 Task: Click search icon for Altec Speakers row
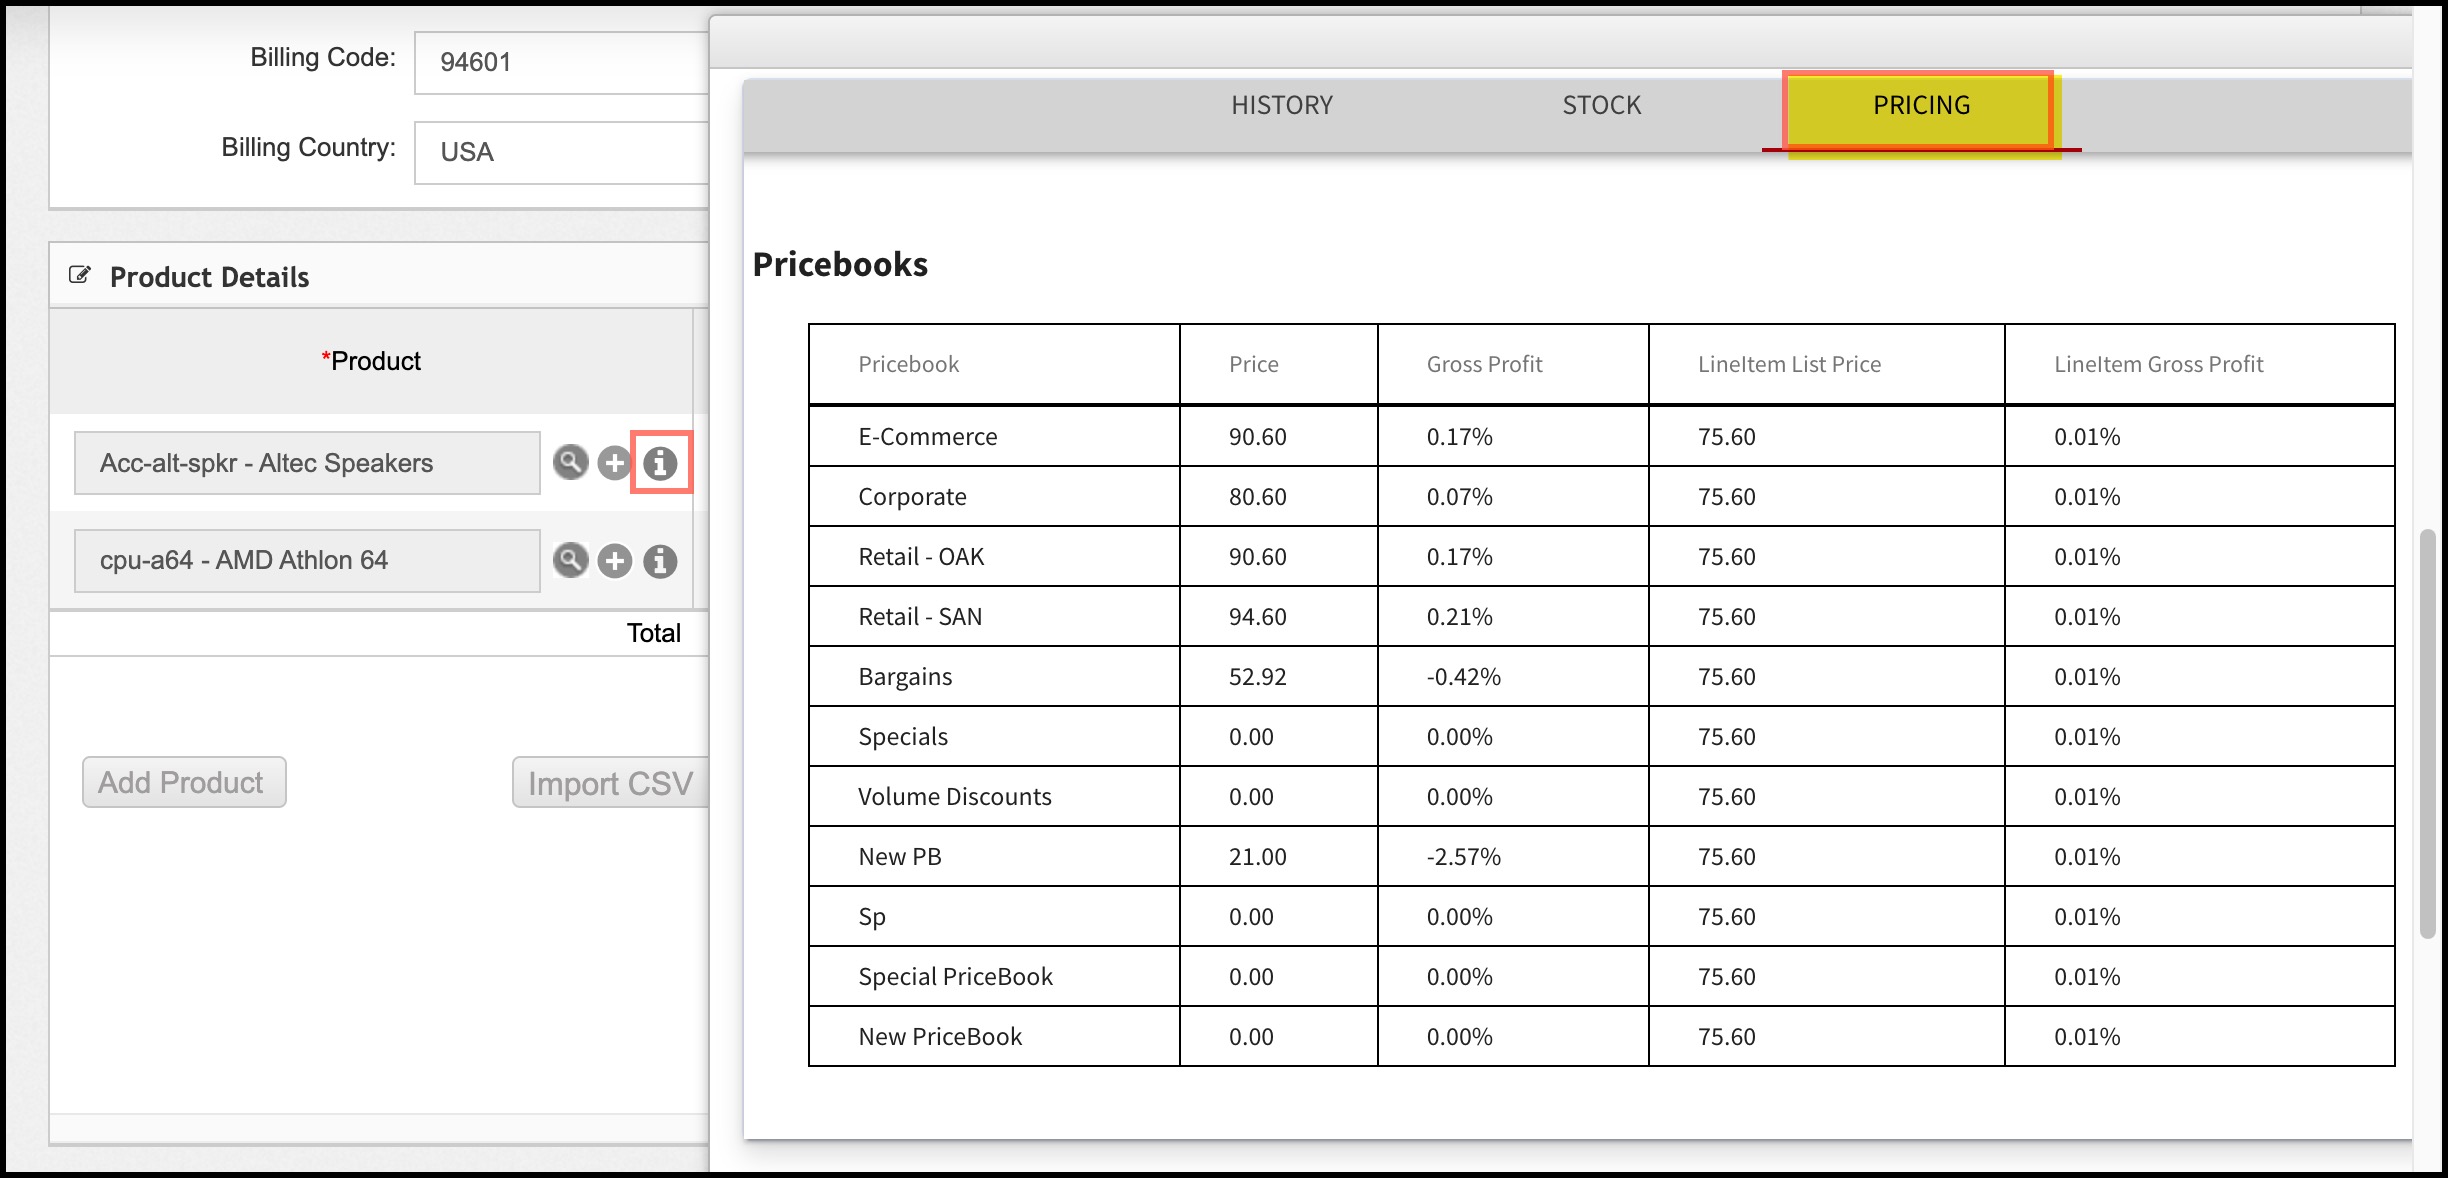point(570,462)
